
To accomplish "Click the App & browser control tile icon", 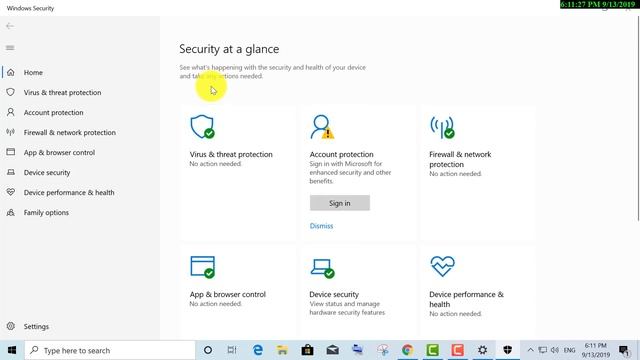I will [202, 267].
